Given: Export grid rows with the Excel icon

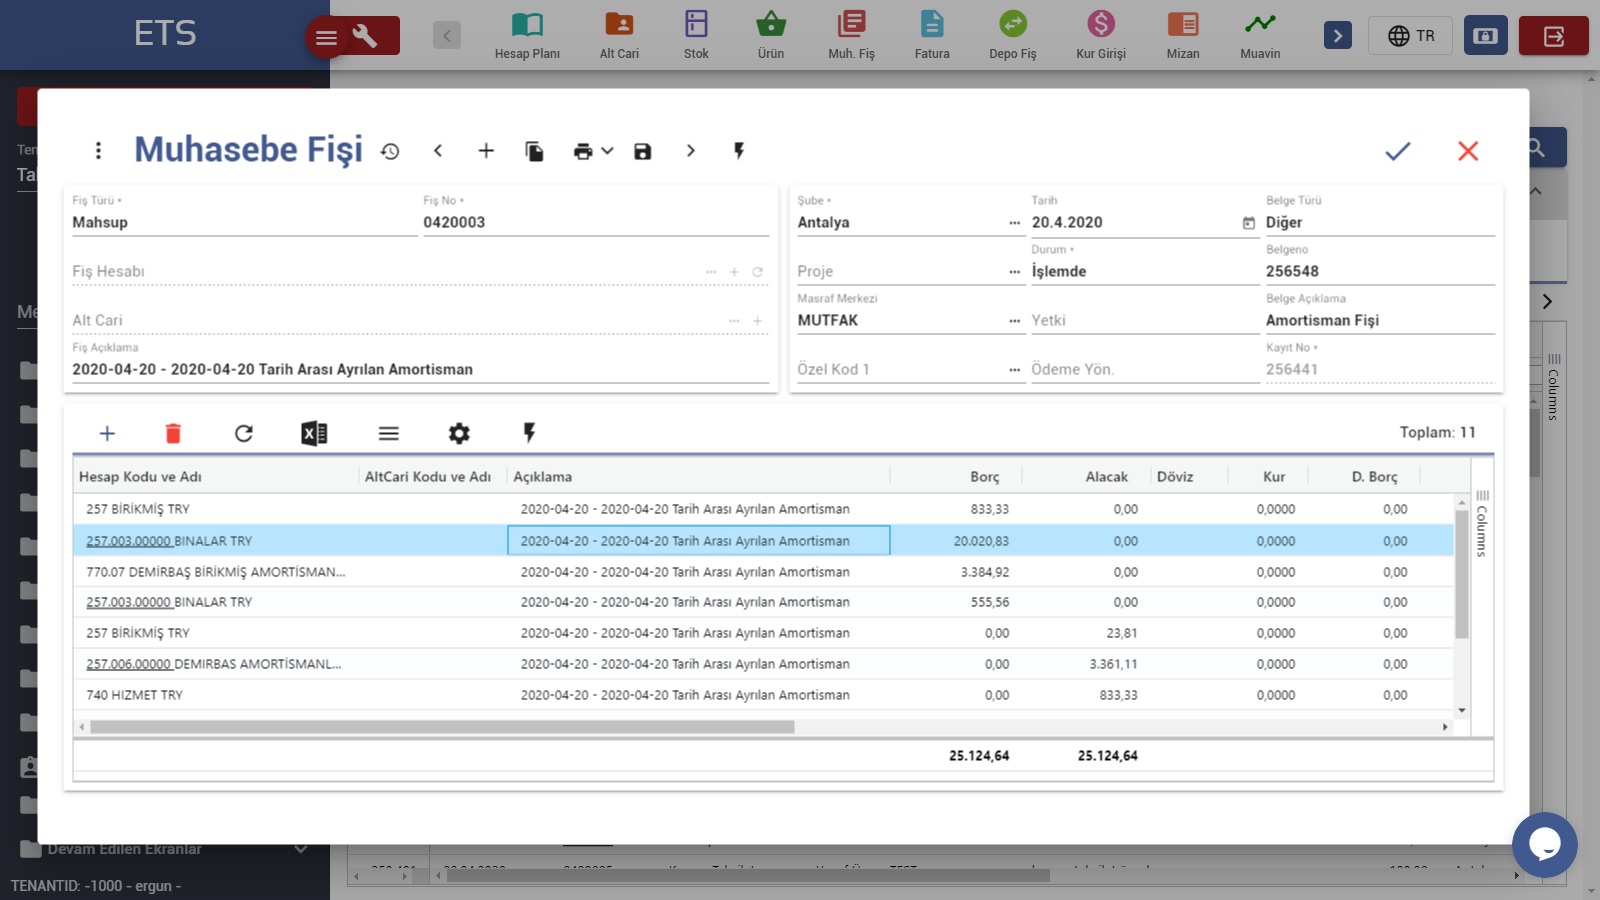Looking at the screenshot, I should coord(314,433).
